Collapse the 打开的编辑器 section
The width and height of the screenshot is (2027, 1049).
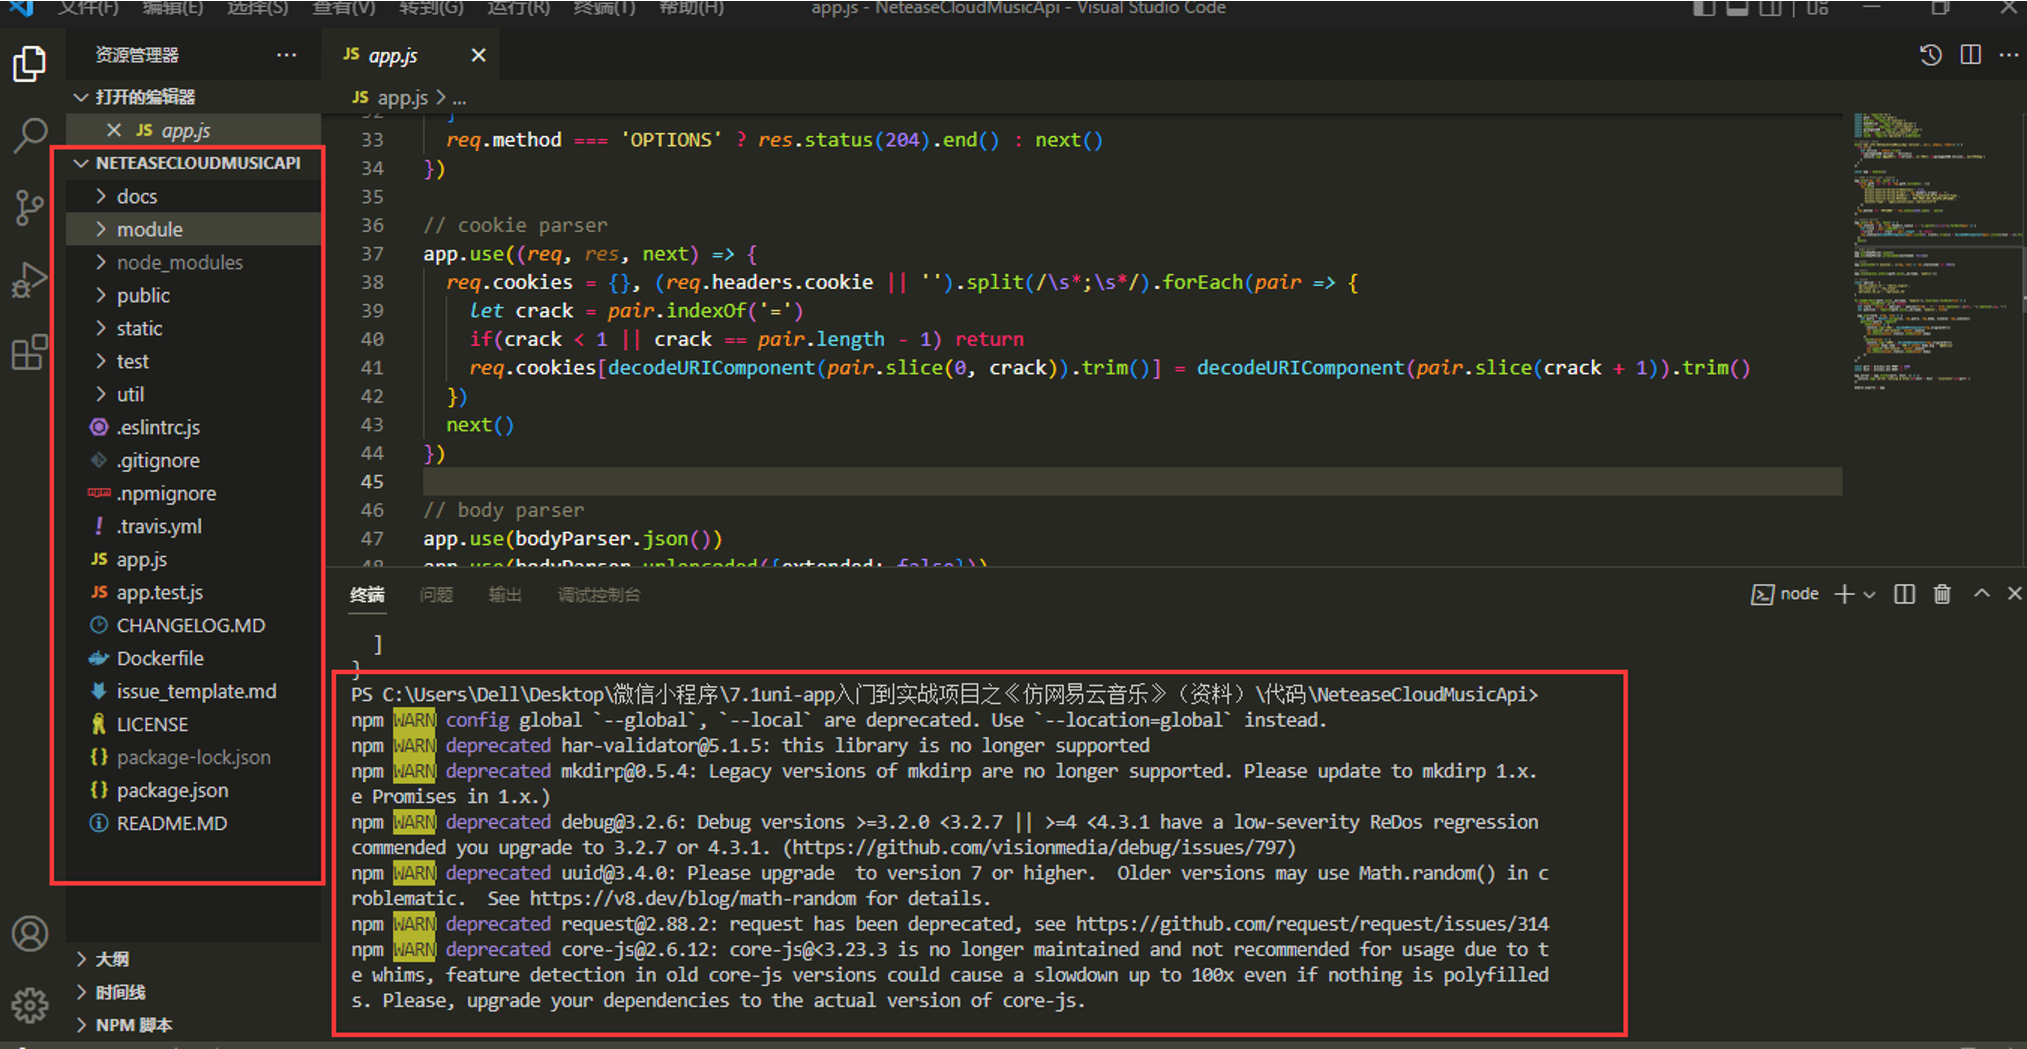pyautogui.click(x=195, y=97)
